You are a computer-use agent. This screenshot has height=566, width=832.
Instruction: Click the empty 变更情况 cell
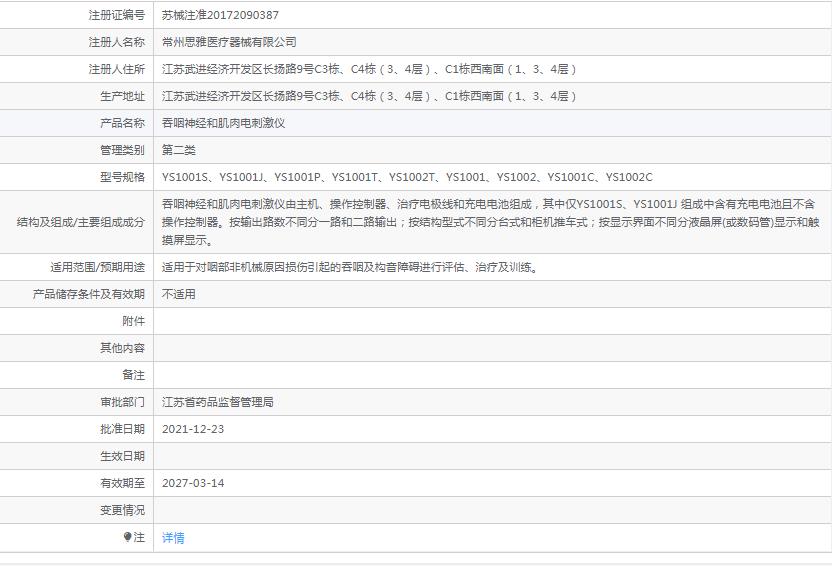coord(492,510)
